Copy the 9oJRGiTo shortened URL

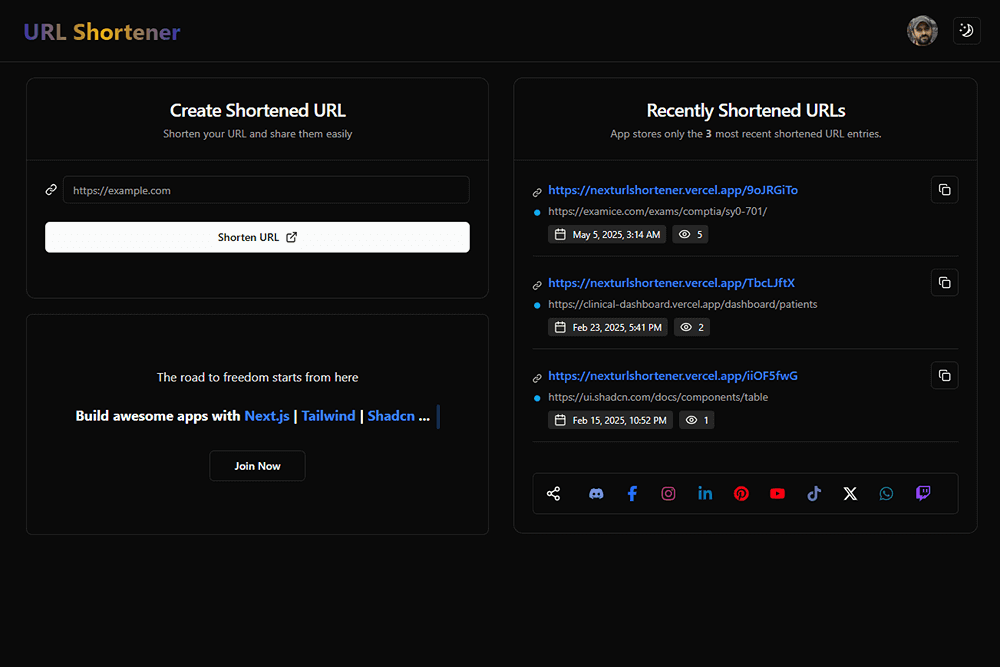[x=944, y=189]
